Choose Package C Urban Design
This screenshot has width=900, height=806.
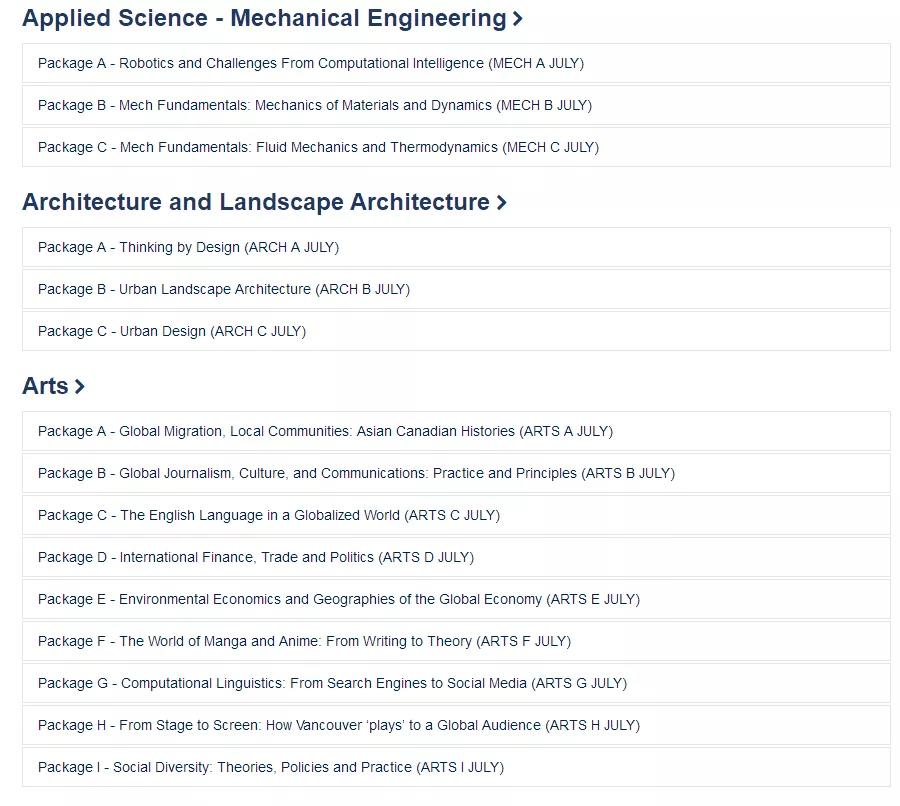tap(456, 331)
